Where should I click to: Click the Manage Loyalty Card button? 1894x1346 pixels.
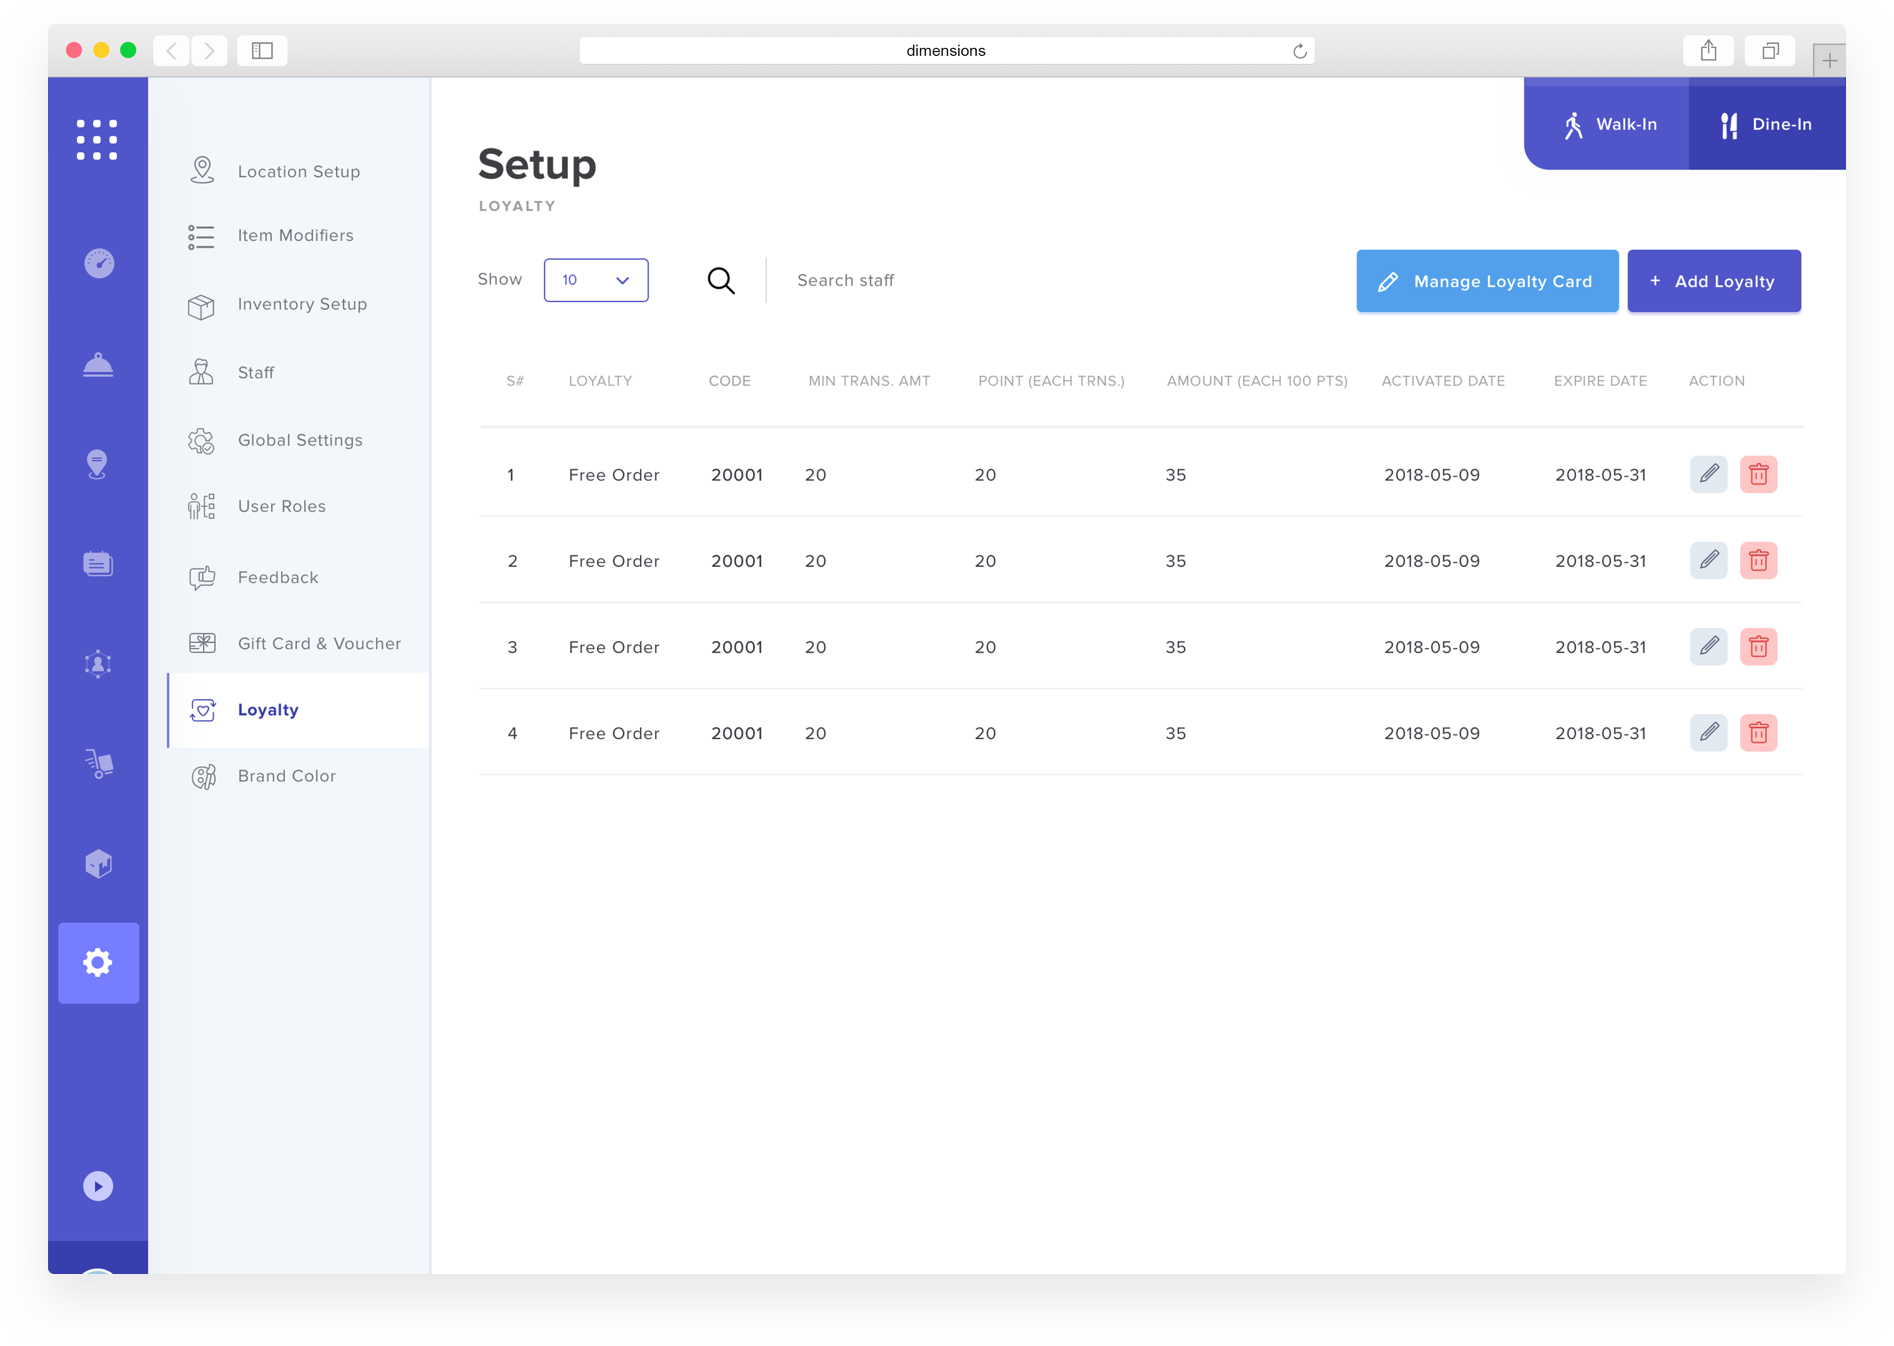tap(1487, 281)
